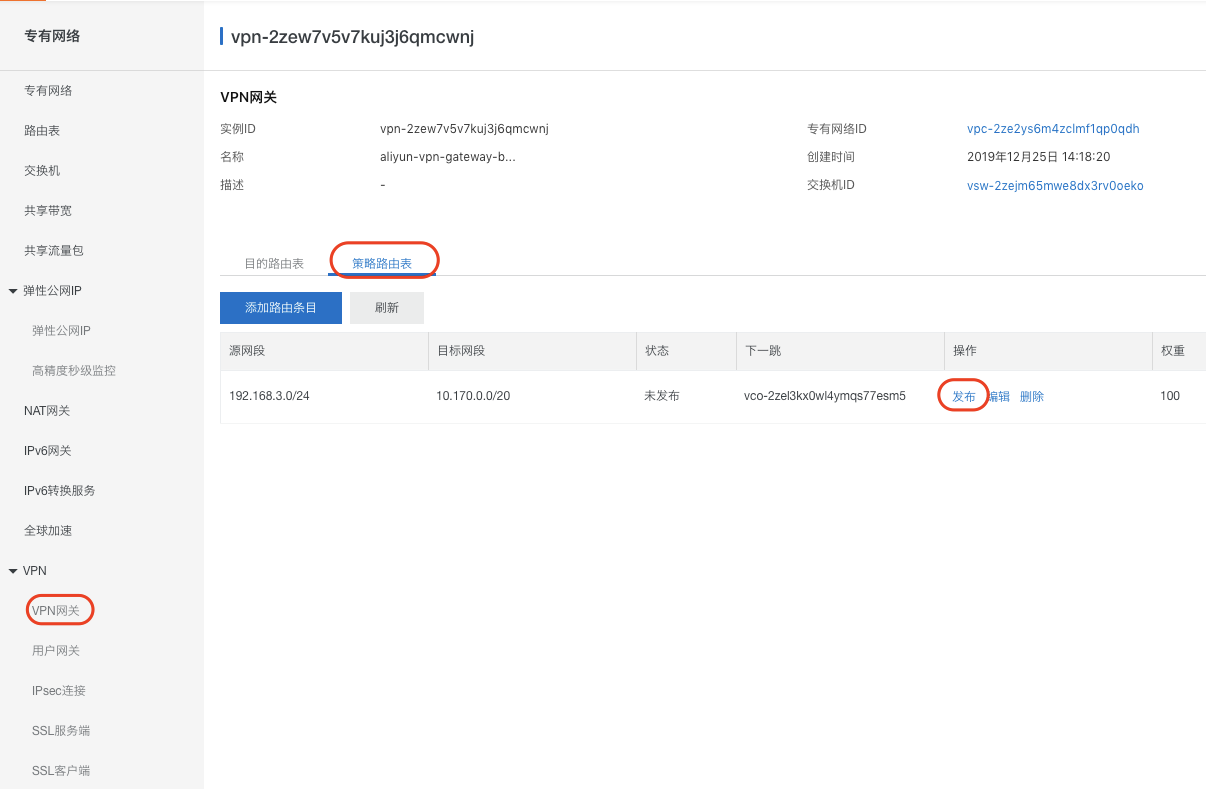Click the 专有网络 sidebar title

coord(52,36)
